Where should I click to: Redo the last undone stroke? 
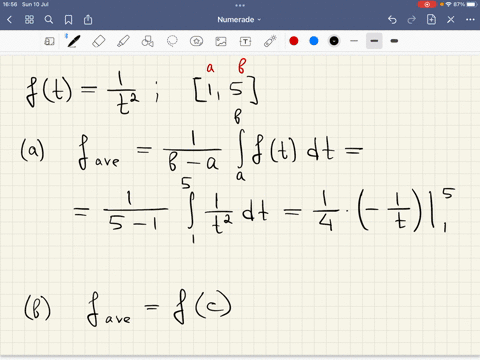point(412,20)
